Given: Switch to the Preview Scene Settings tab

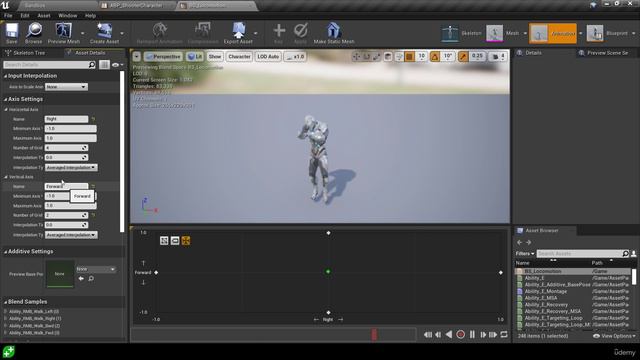Looking at the screenshot, I should [607, 53].
